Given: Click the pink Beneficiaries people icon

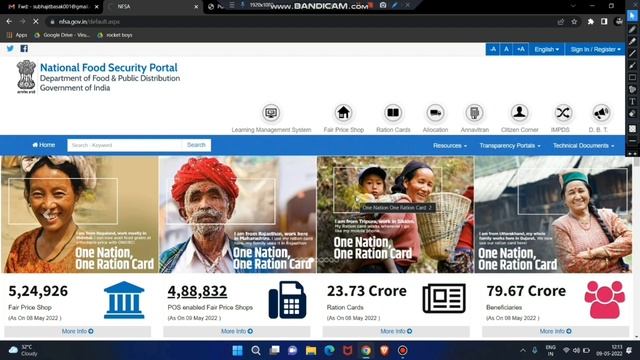Looking at the screenshot, I should (x=604, y=300).
